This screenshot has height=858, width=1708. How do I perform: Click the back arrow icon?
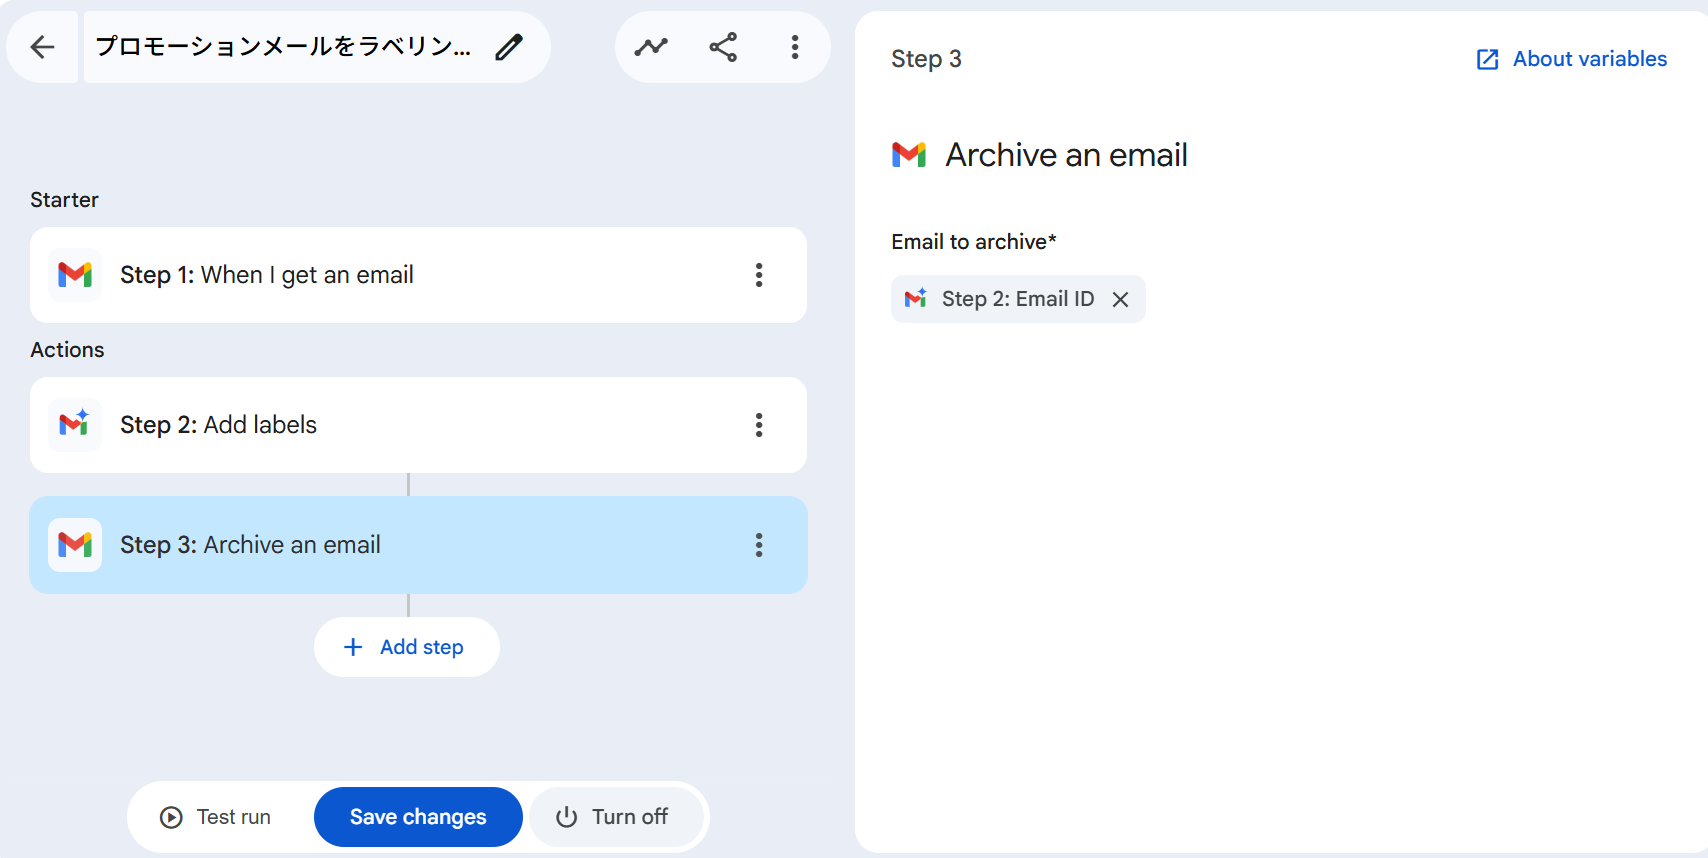[x=42, y=47]
